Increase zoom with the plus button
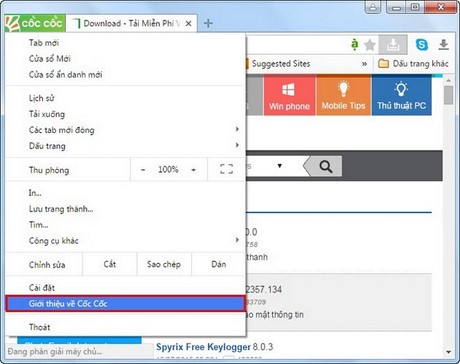 pos(193,170)
